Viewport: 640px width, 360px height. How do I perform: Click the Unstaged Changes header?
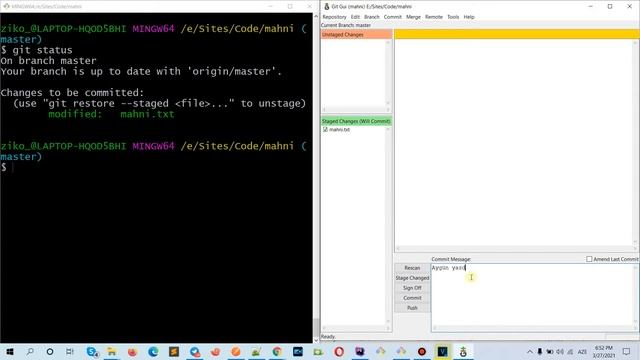356,35
